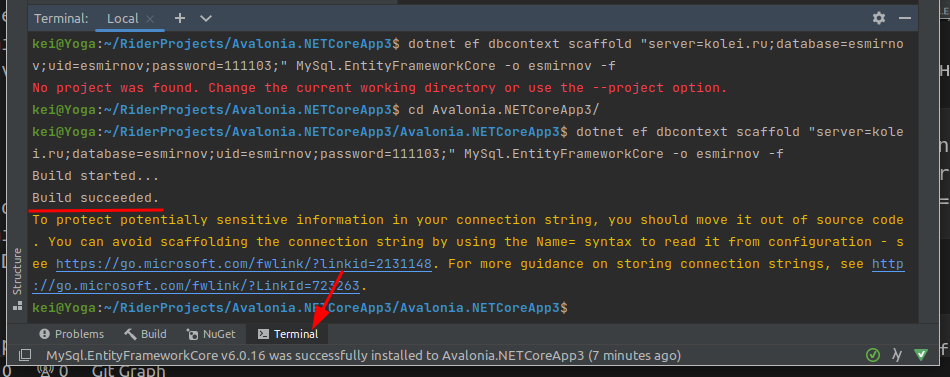This screenshot has width=950, height=377.
Task: Toggle tool window bars icon in status bar
Action: (24, 355)
